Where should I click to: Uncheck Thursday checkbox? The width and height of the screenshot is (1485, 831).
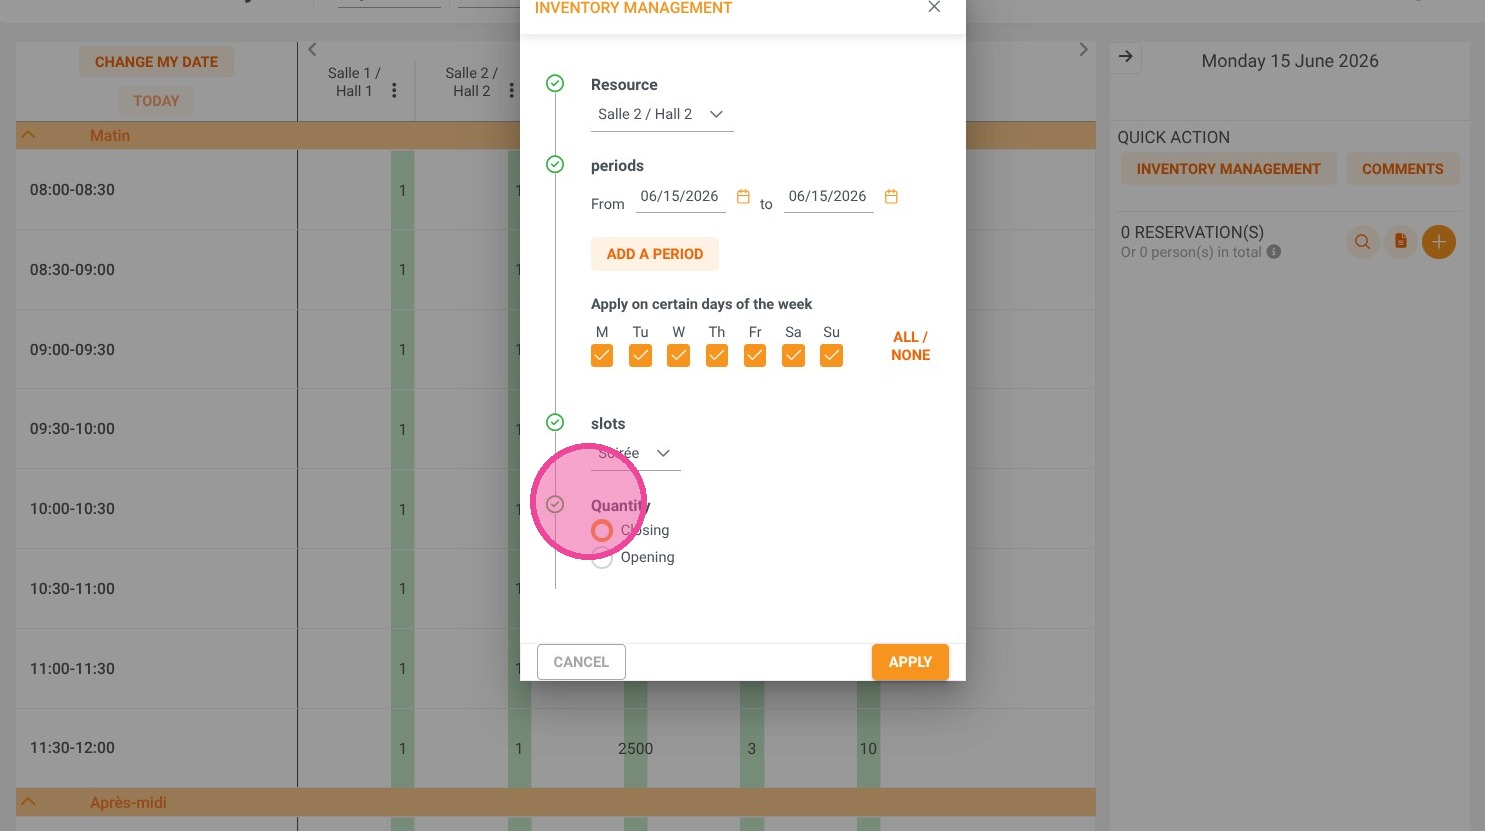coord(717,356)
